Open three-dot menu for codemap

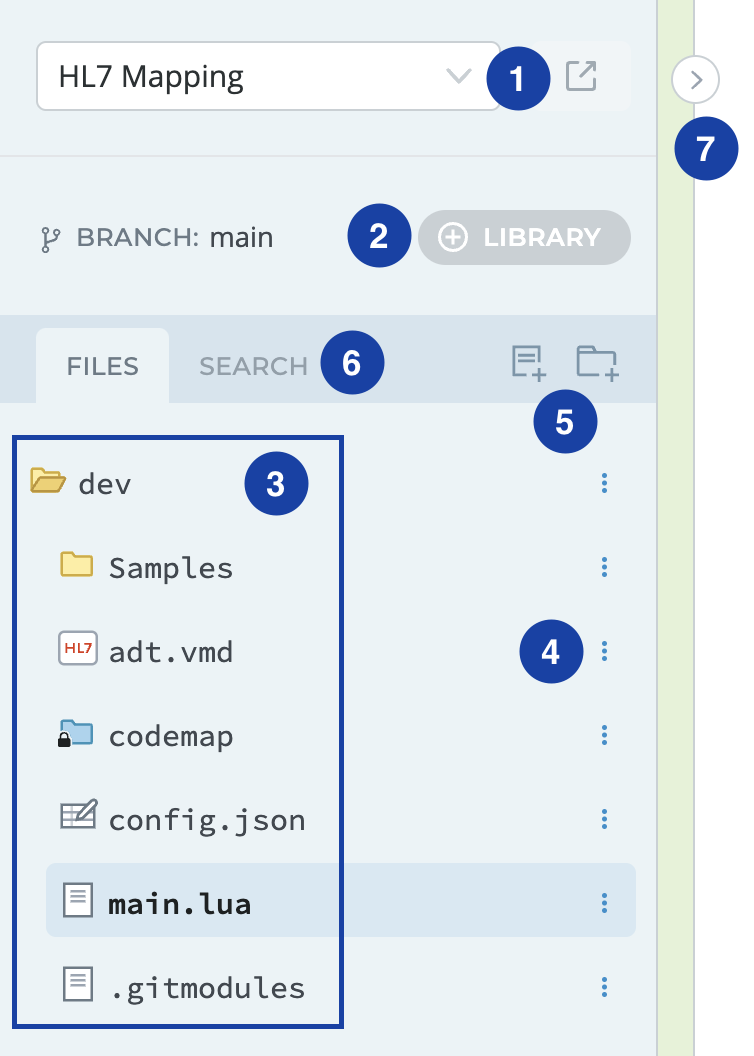604,736
